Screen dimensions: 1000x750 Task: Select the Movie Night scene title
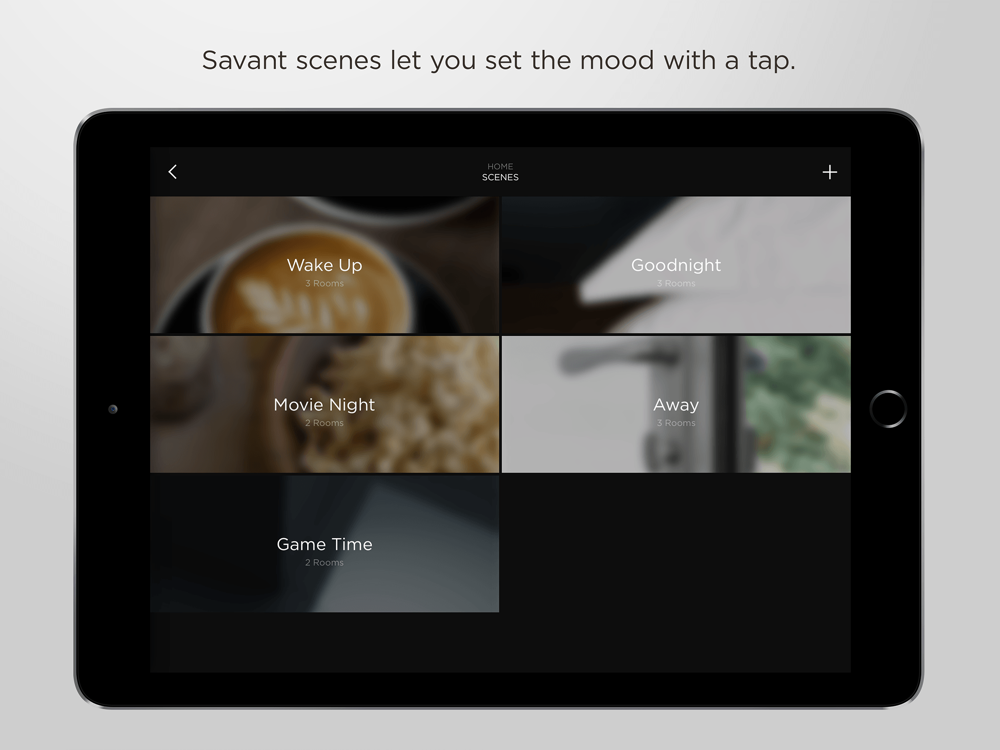(324, 404)
